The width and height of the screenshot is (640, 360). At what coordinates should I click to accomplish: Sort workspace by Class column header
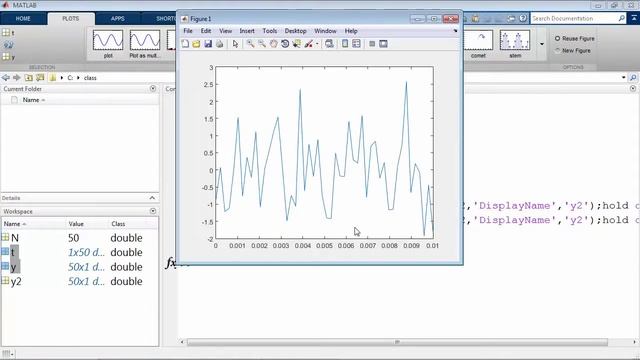coord(133,224)
